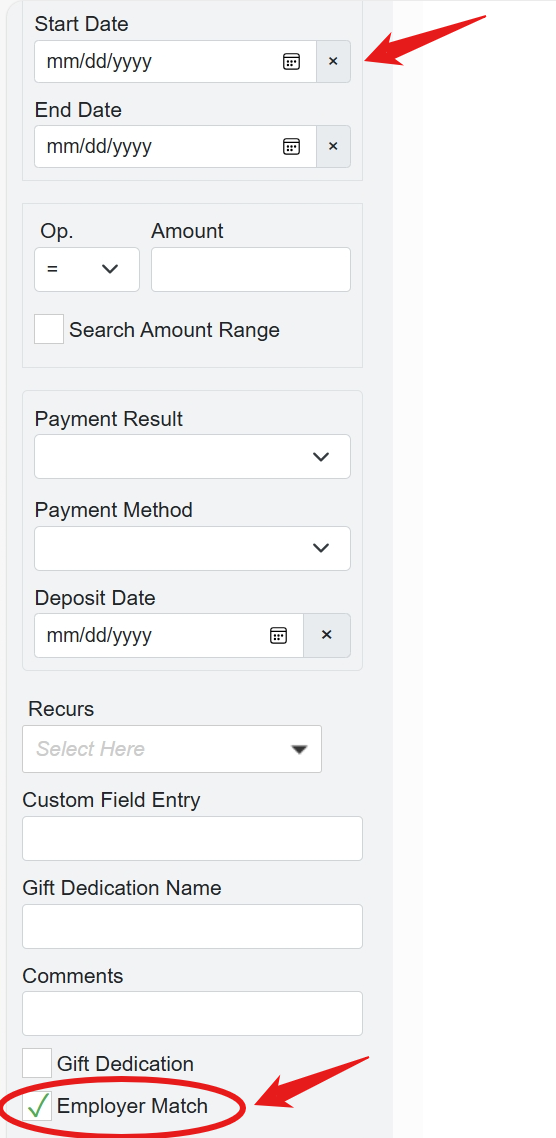Check the Search Amount Range checkbox
The image size is (556, 1138).
click(x=49, y=329)
